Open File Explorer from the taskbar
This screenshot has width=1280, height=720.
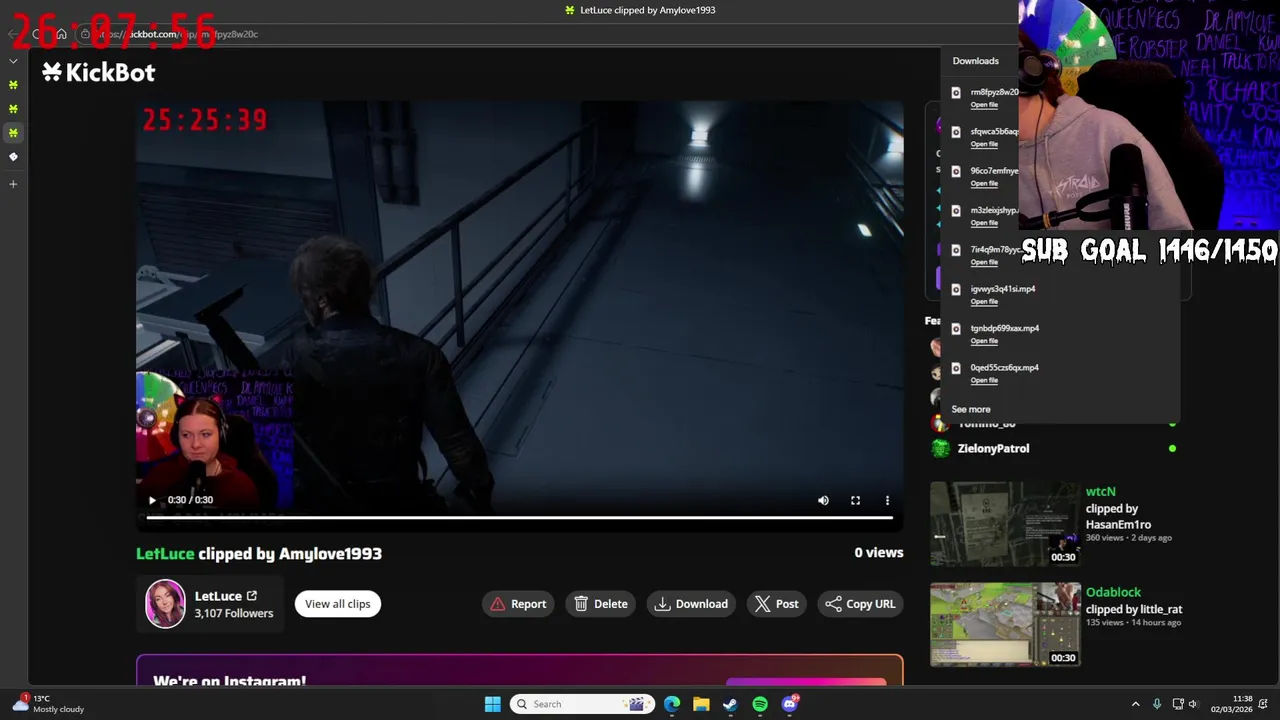coord(701,704)
